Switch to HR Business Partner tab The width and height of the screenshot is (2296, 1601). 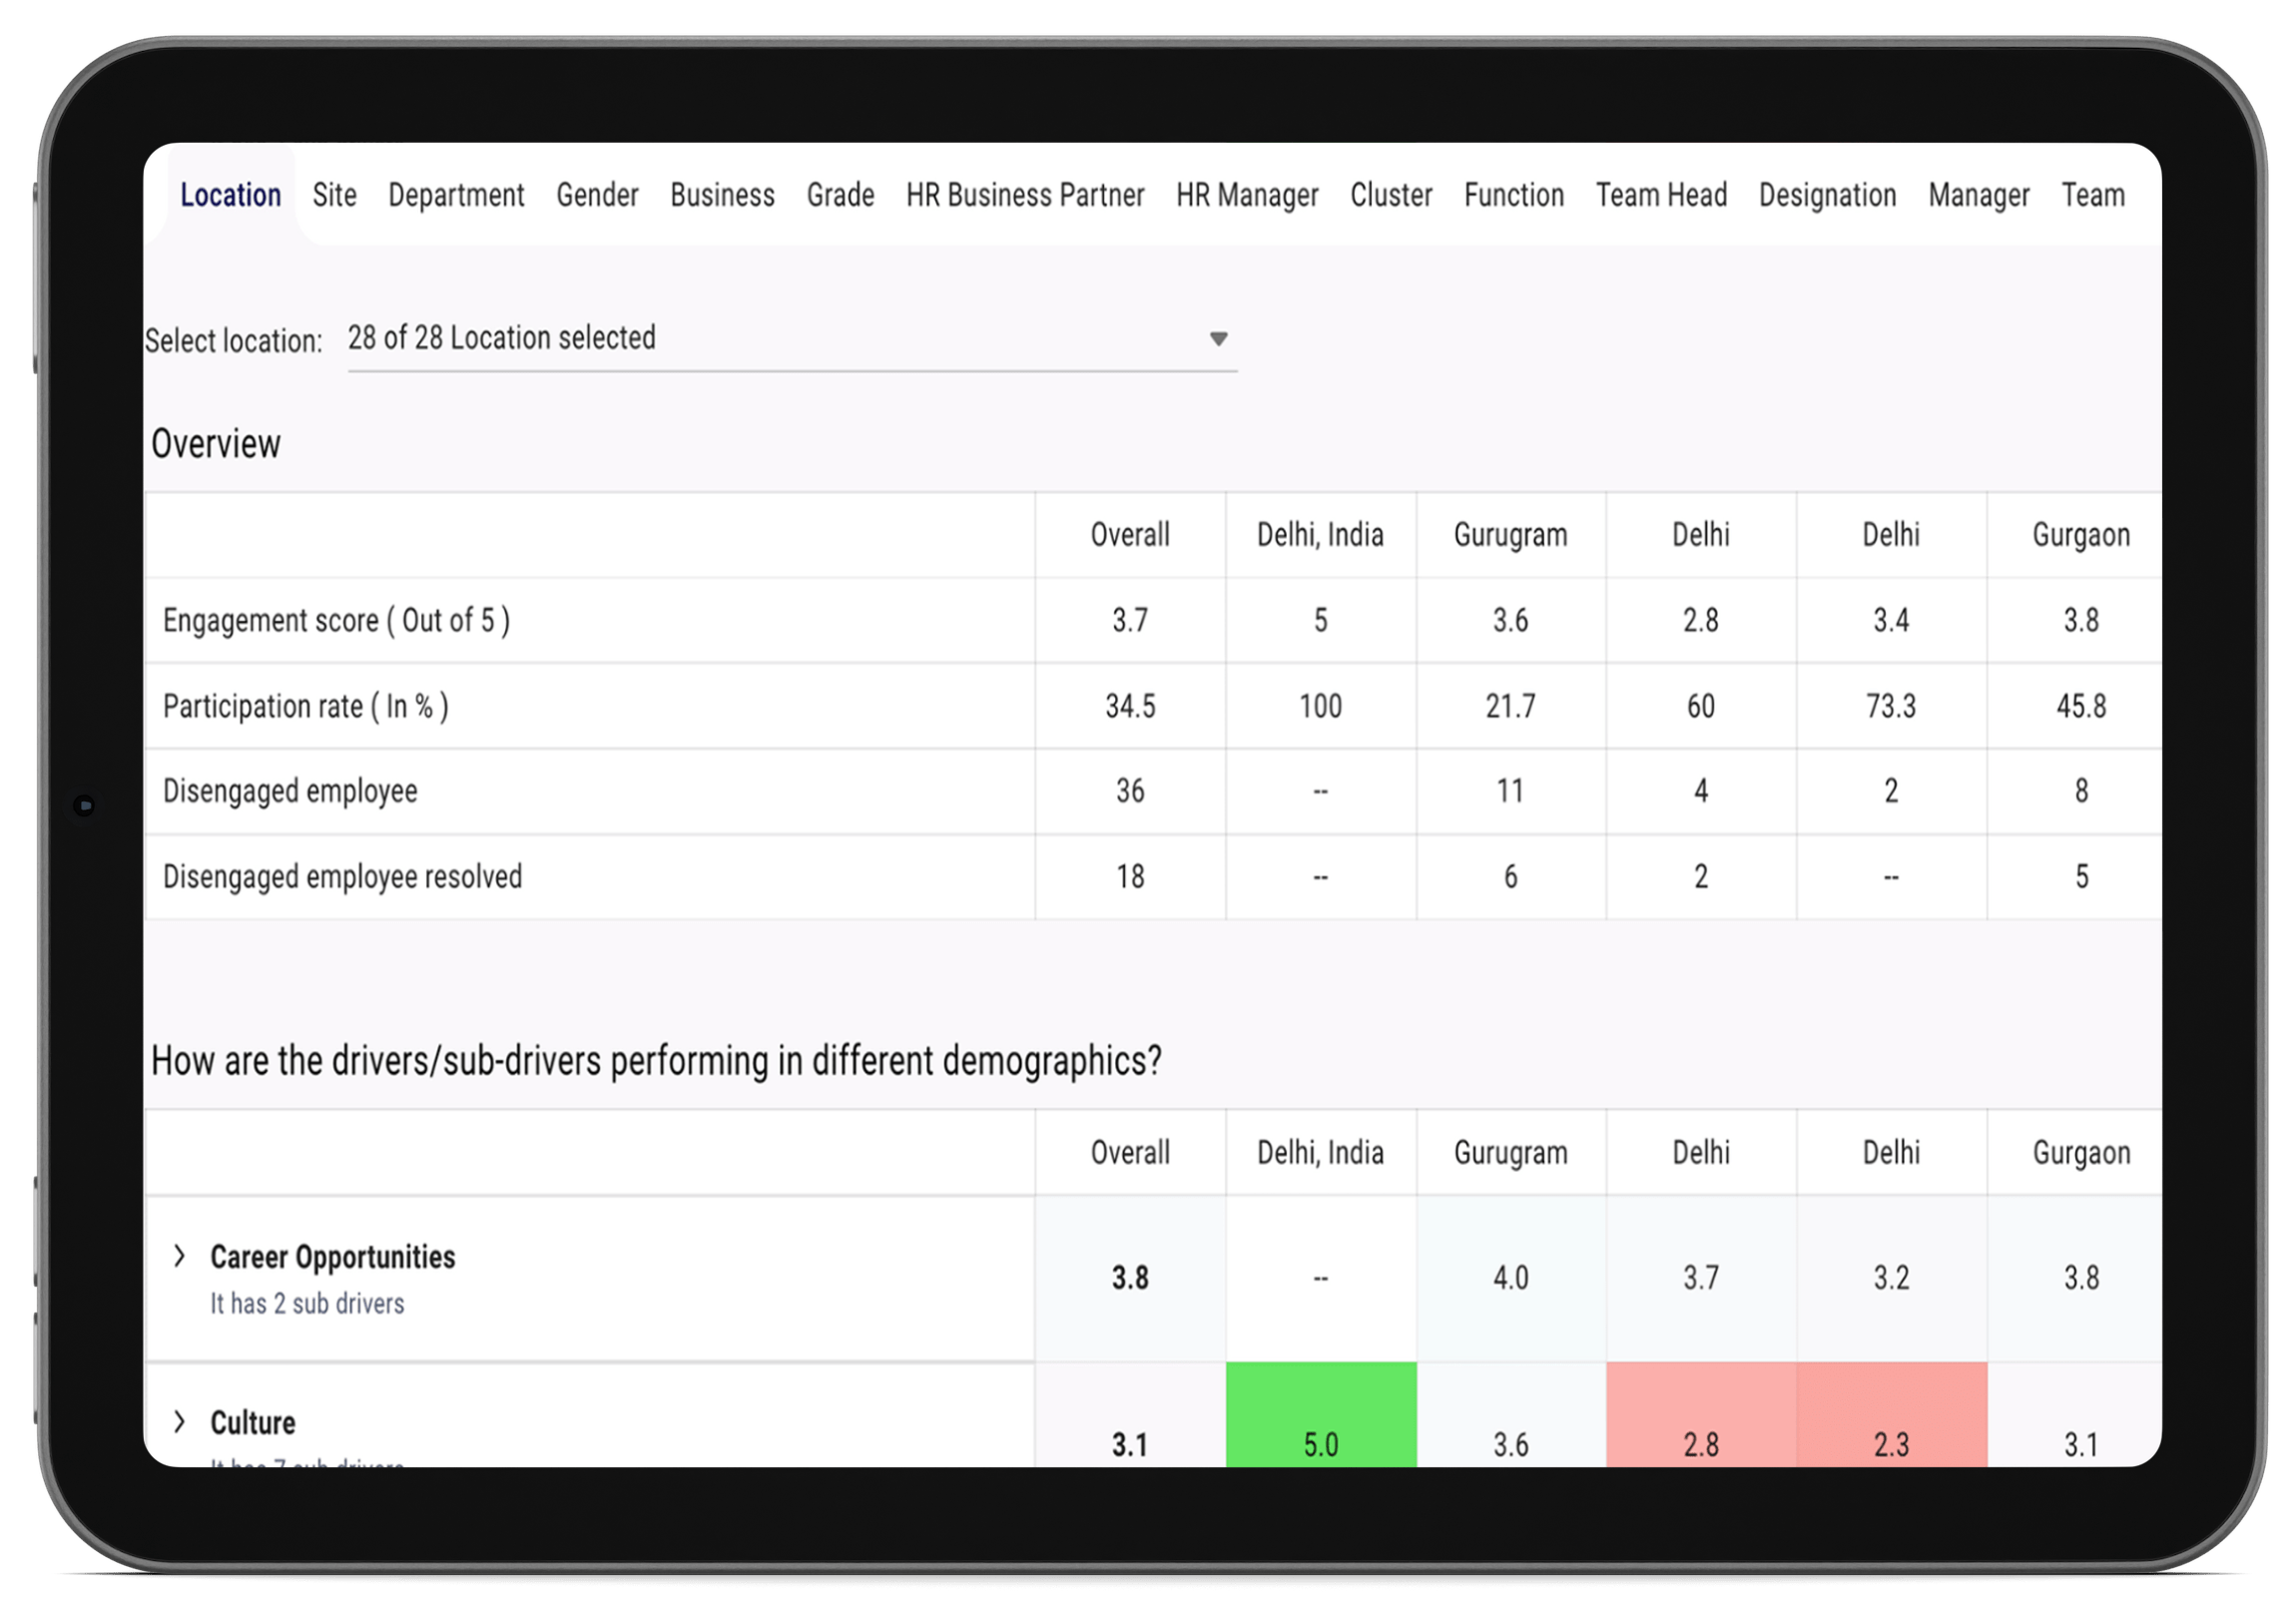(1024, 196)
